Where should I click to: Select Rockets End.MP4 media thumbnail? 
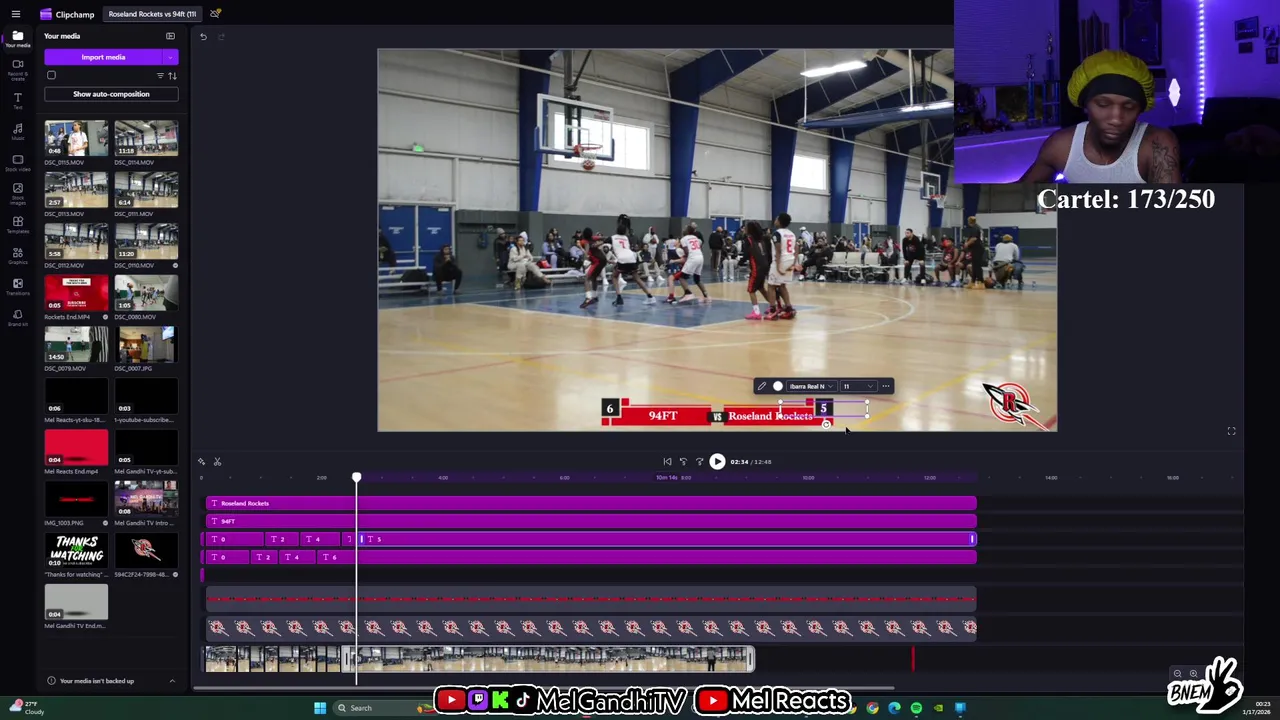pos(76,293)
